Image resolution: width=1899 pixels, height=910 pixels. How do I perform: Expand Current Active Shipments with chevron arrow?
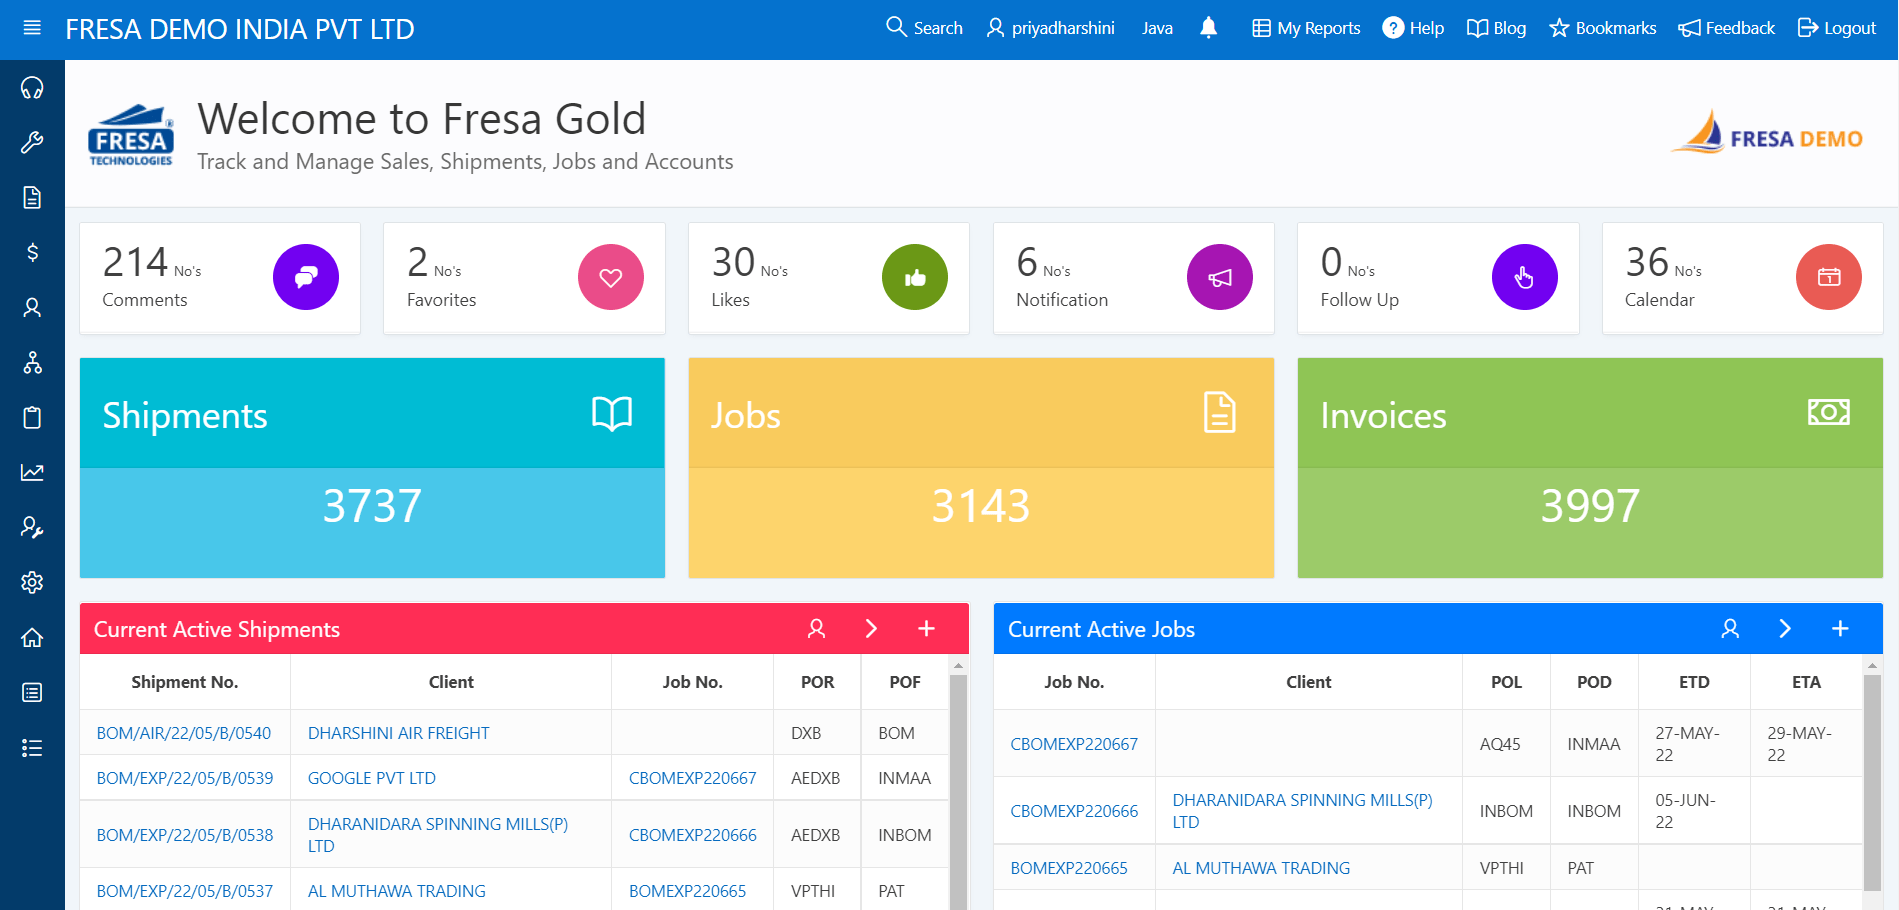871,628
